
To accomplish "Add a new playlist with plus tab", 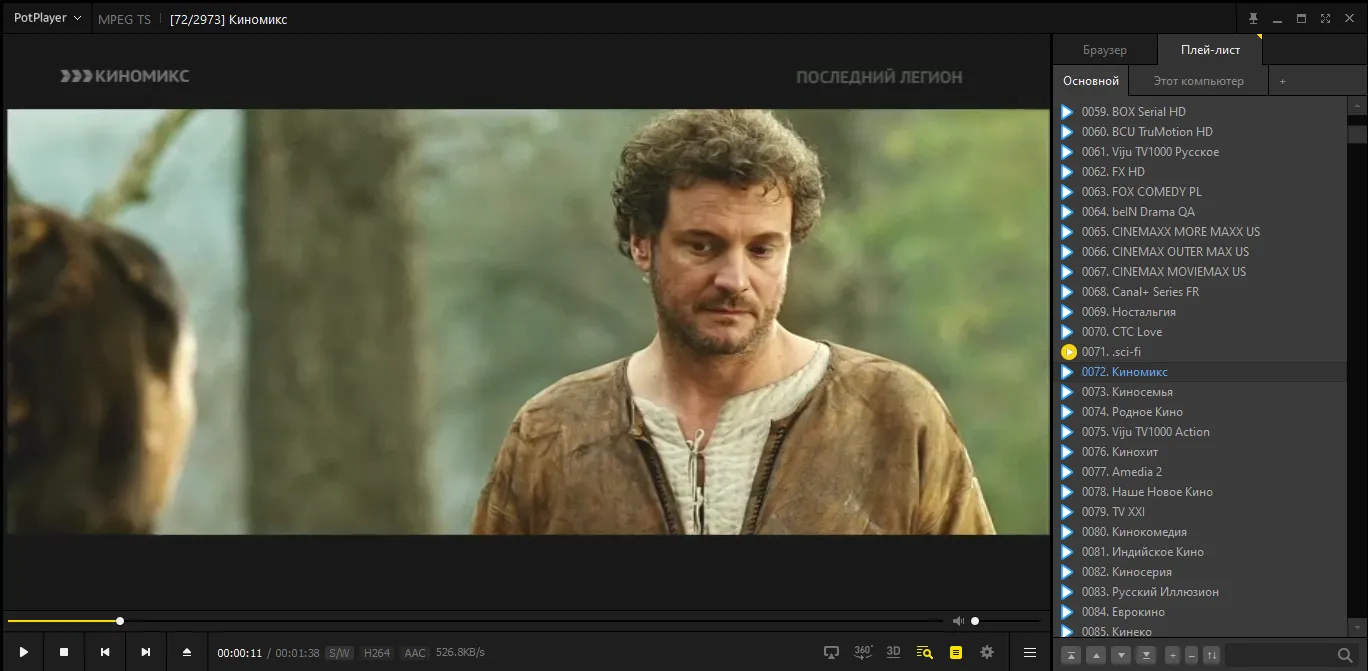I will coord(1283,81).
